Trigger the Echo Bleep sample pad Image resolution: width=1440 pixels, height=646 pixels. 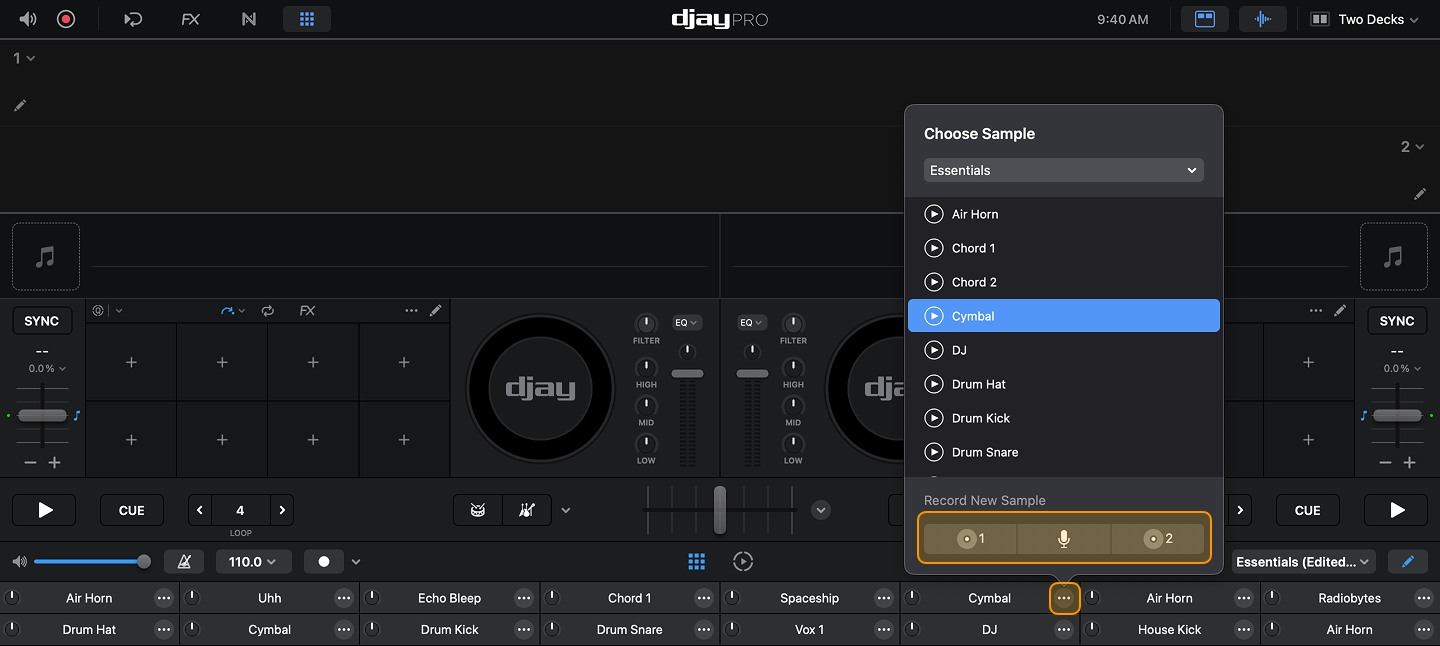point(449,598)
